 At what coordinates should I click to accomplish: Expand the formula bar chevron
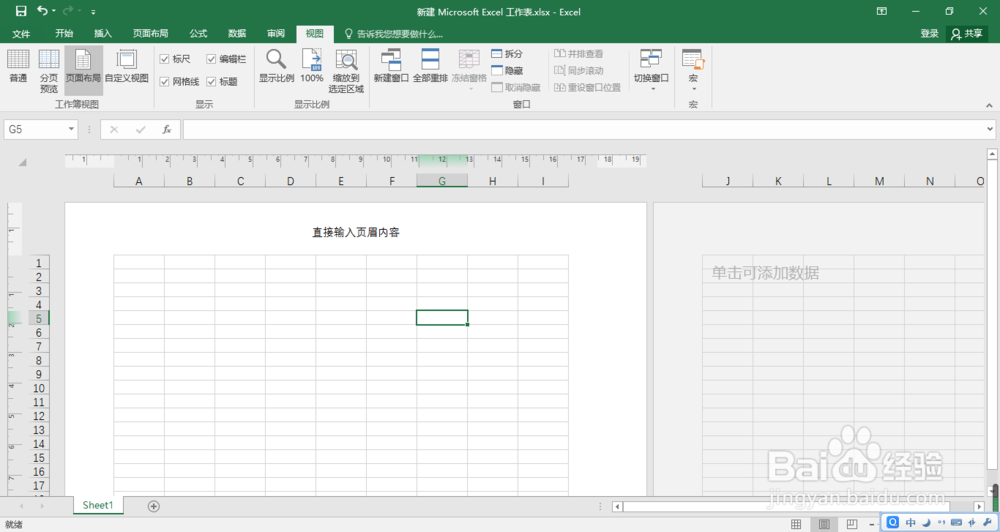[x=990, y=129]
